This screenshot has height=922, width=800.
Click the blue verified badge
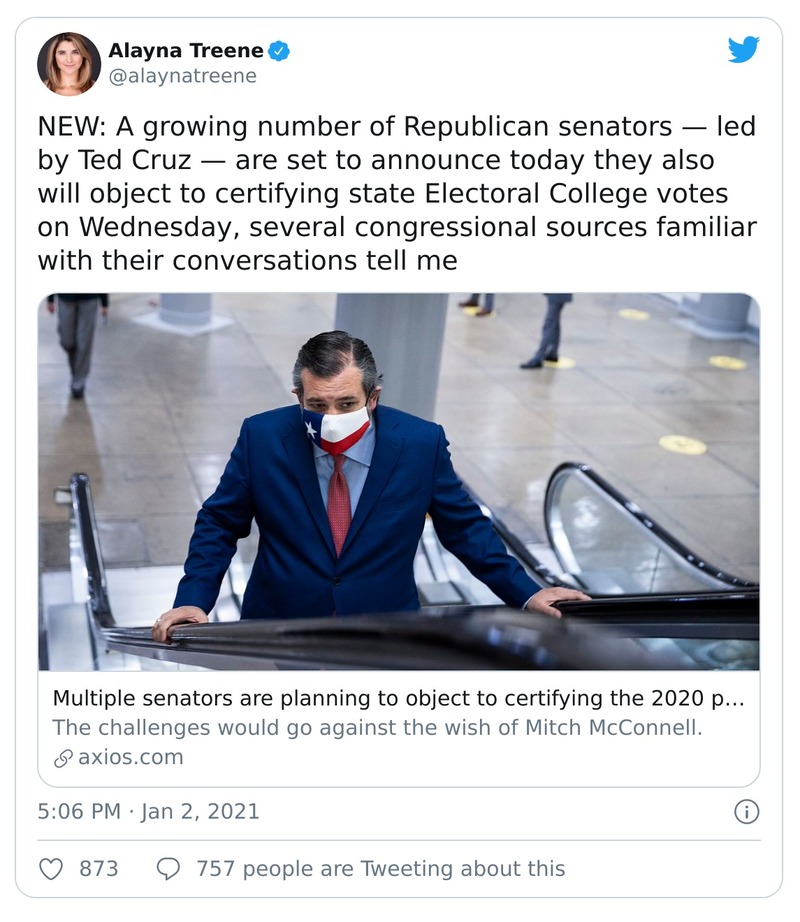click(x=281, y=50)
